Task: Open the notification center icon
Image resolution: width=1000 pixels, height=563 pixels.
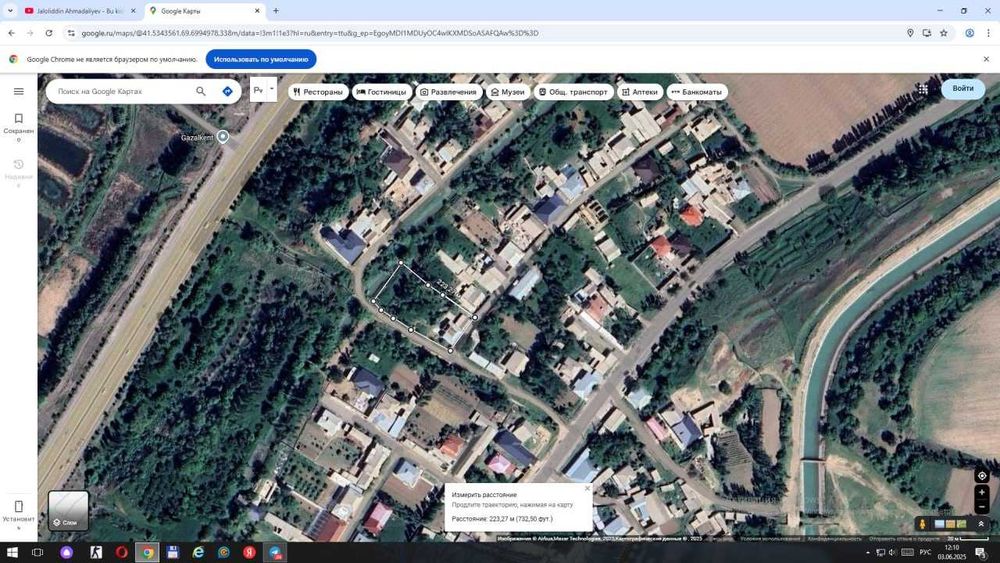Action: pos(980,552)
